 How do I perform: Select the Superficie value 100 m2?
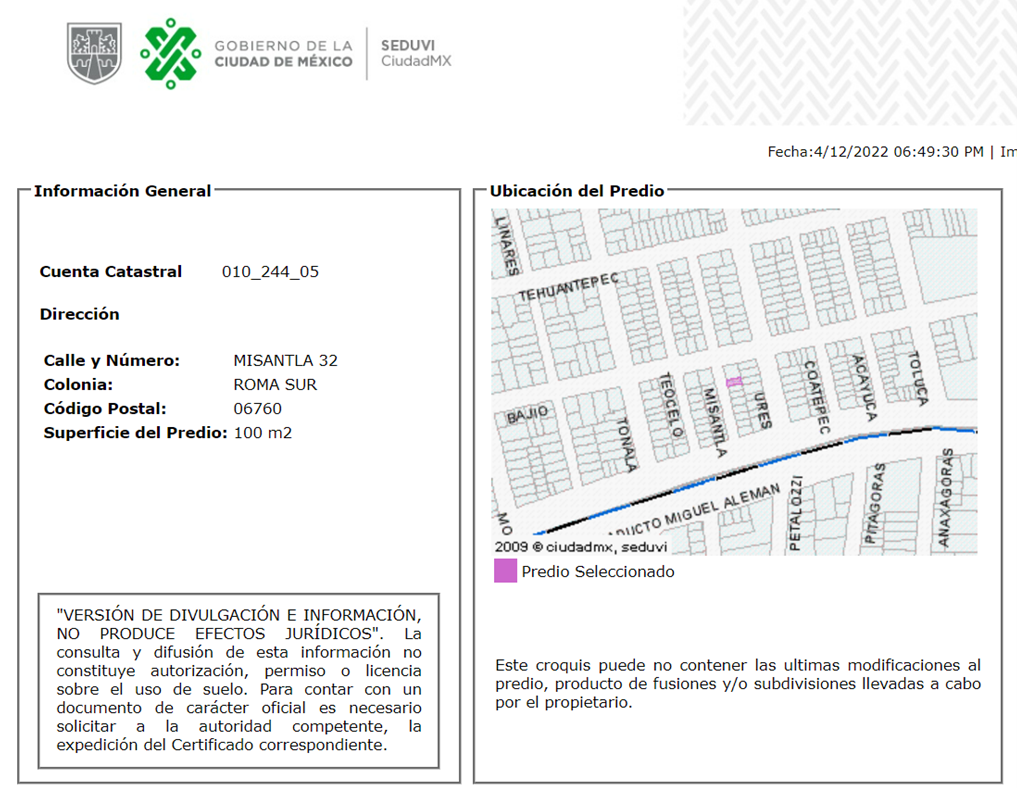[263, 433]
